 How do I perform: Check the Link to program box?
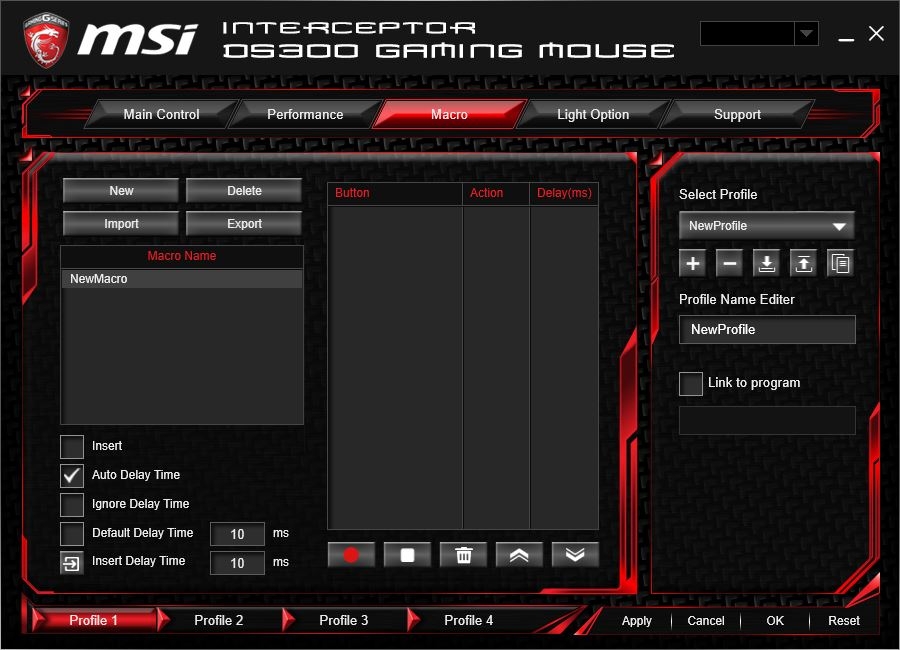691,384
